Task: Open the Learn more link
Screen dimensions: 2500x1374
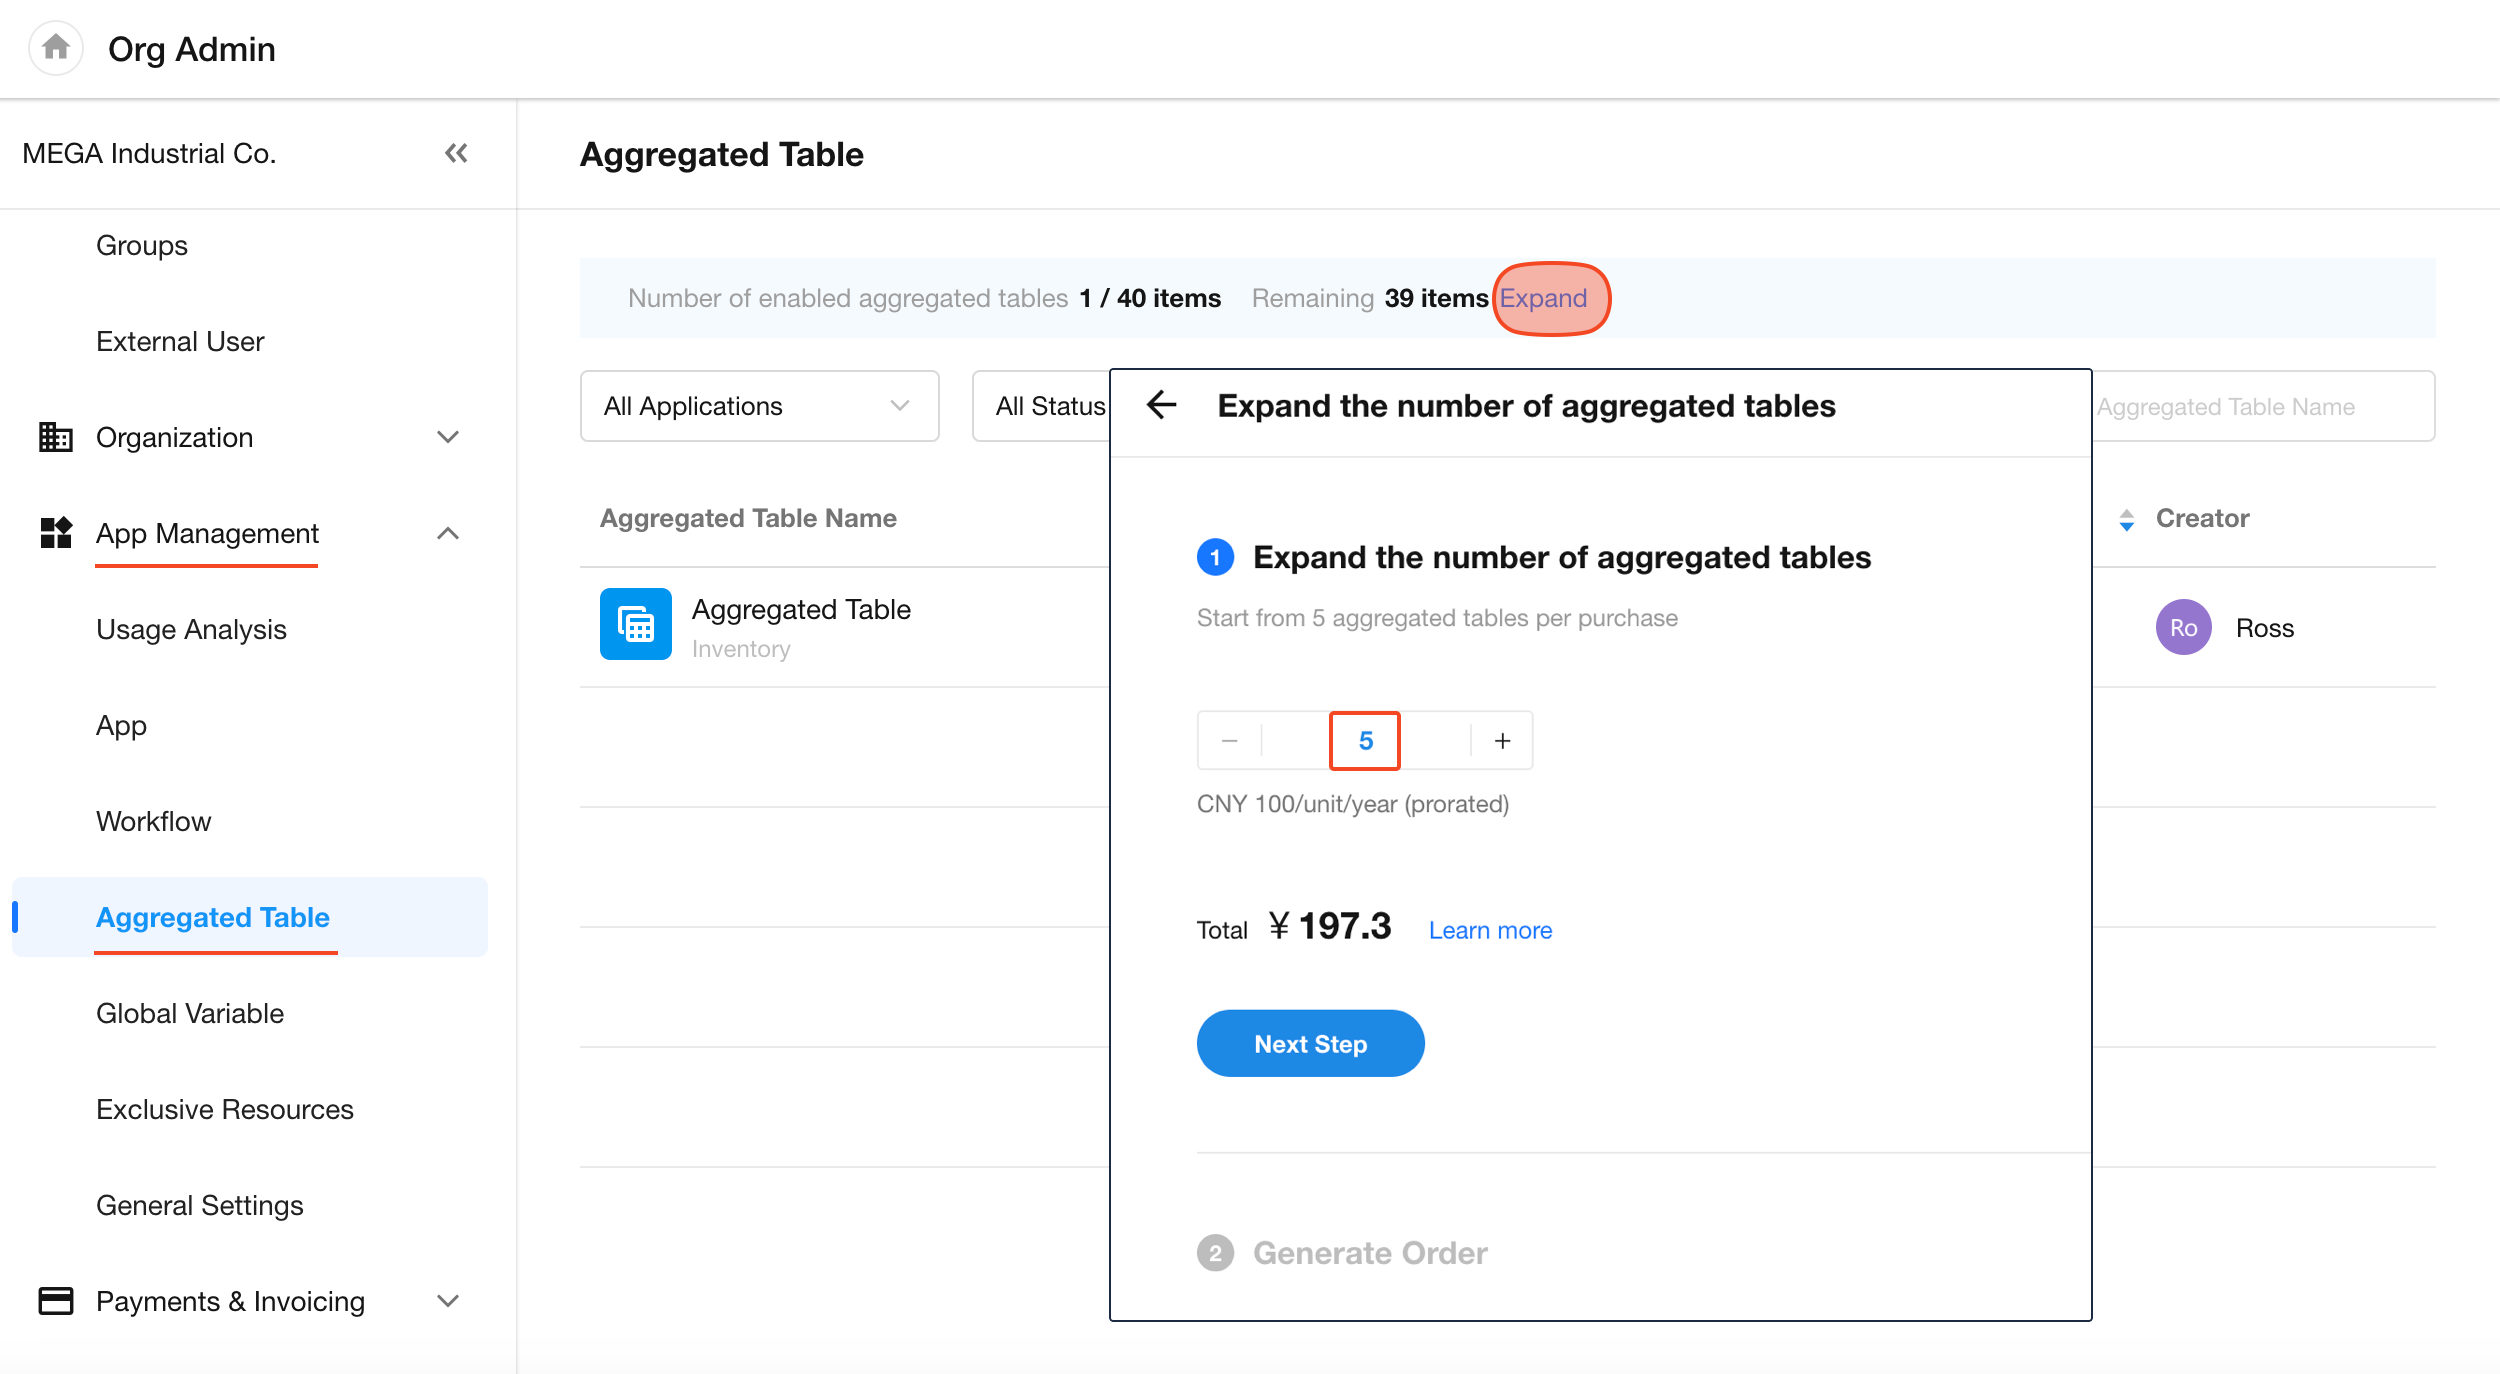Action: tap(1490, 931)
